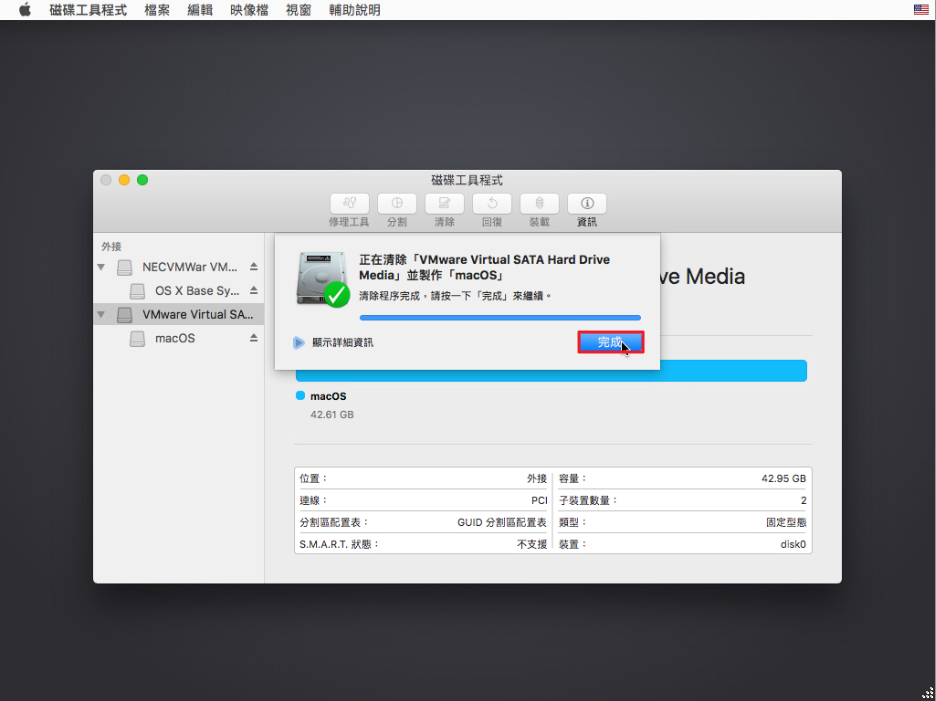This screenshot has width=936, height=701.
Task: Click the yellow minimize window button
Action: point(124,180)
